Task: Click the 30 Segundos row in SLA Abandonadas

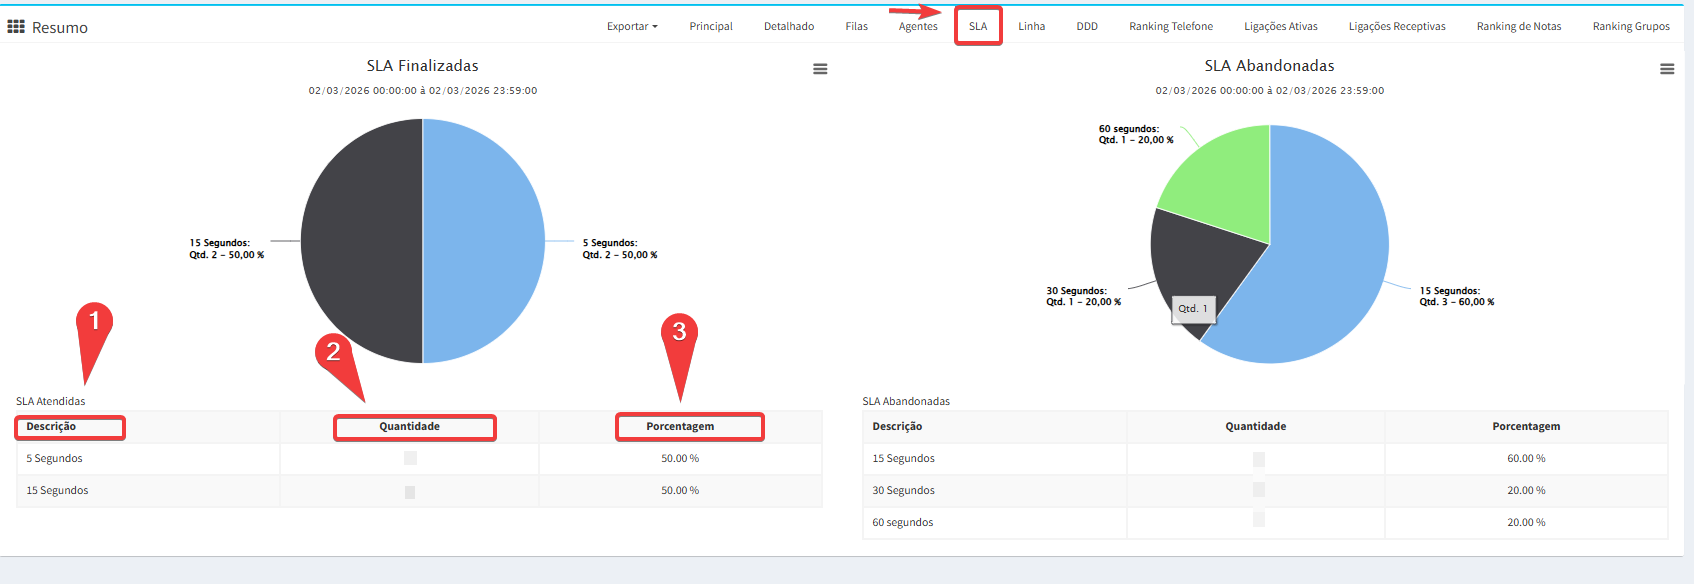Action: point(904,491)
